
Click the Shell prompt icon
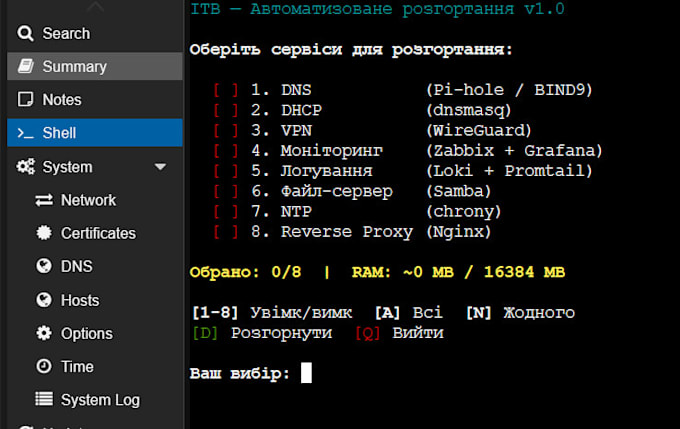tap(25, 133)
